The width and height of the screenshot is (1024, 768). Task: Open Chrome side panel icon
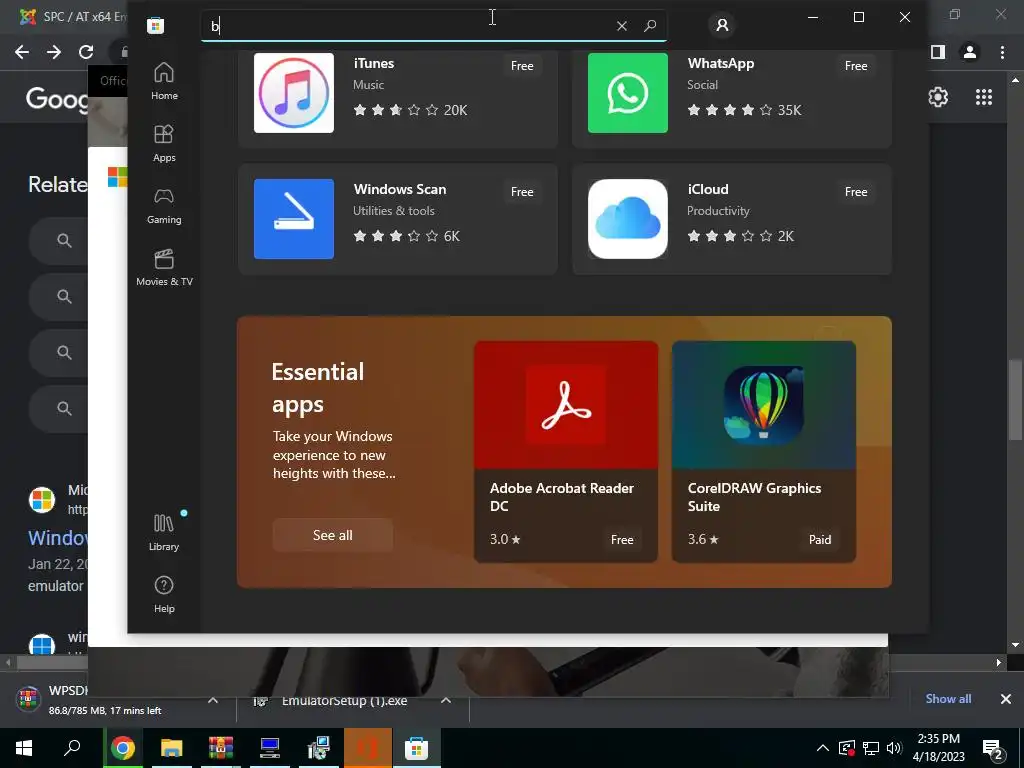point(938,52)
